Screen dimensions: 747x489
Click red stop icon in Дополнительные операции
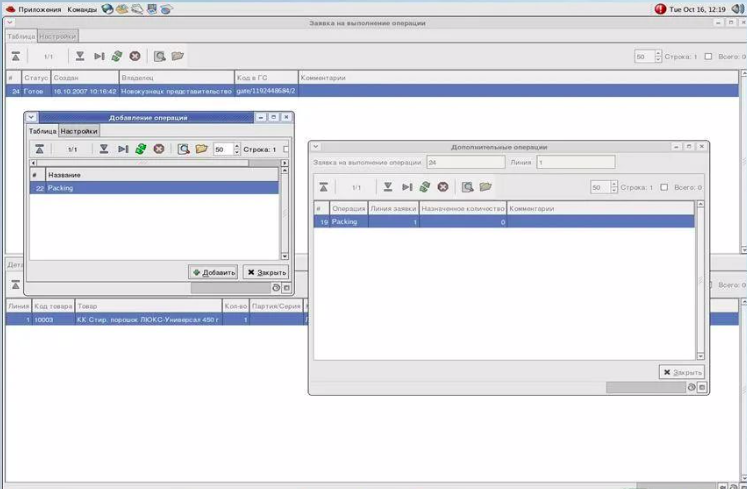click(x=443, y=187)
